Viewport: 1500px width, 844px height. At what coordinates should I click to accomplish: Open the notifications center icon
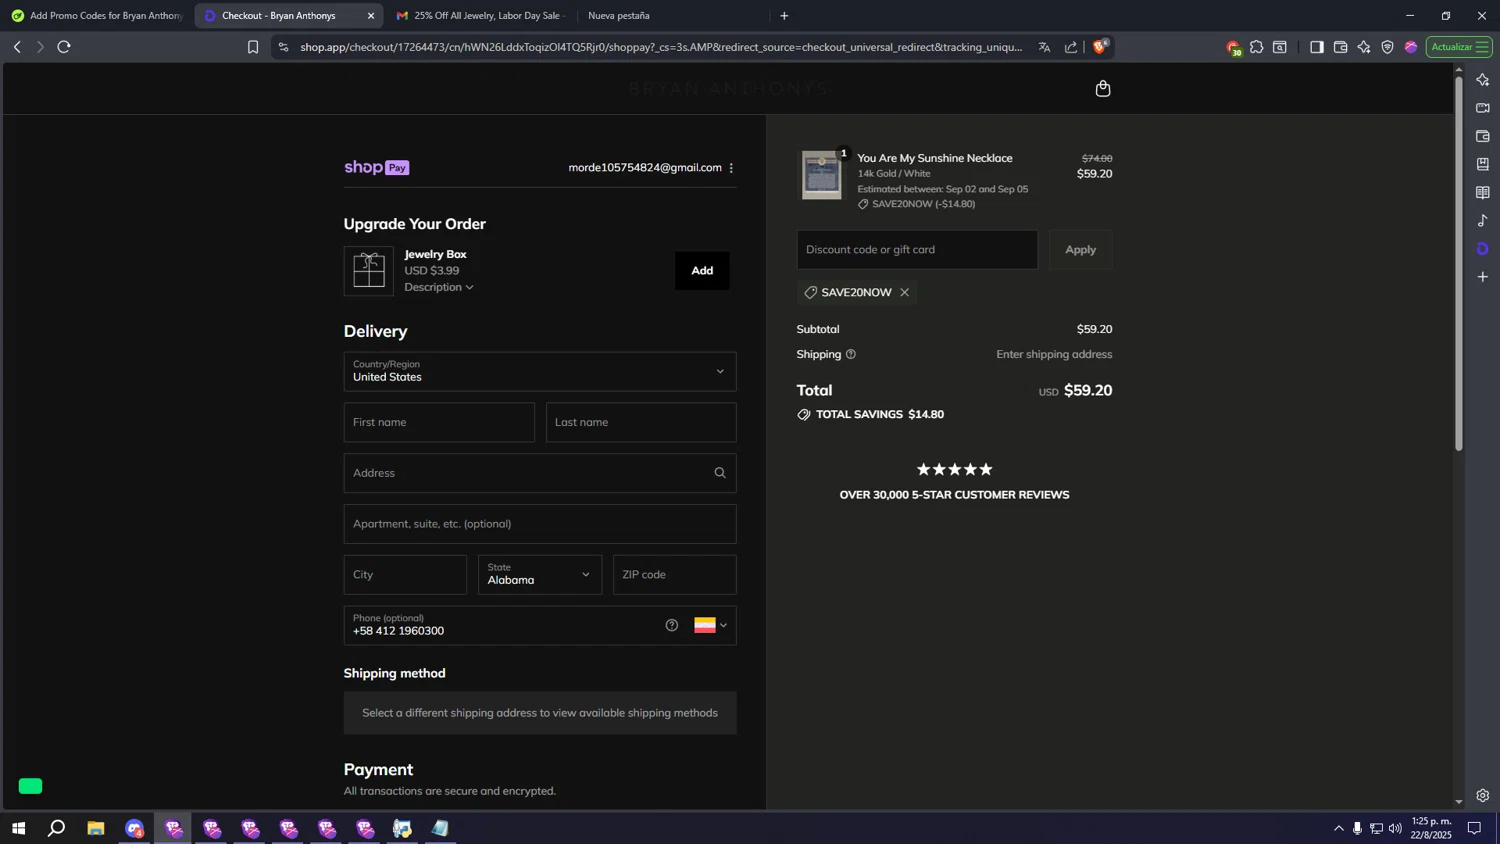[1474, 828]
